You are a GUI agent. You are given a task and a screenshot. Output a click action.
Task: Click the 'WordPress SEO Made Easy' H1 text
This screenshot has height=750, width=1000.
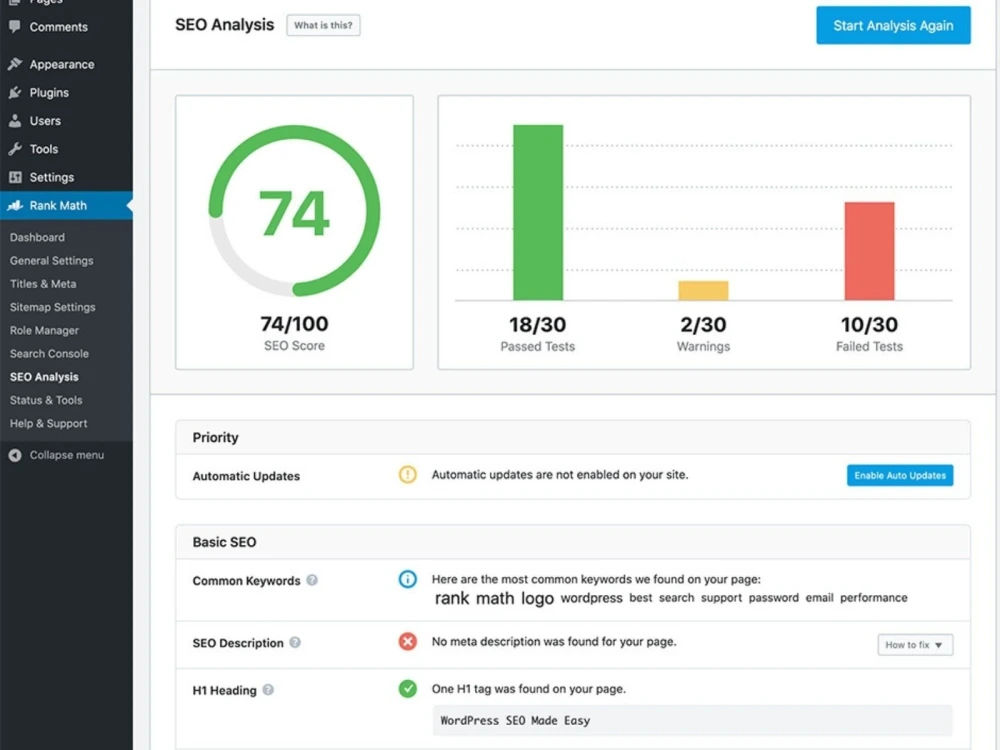coord(515,720)
